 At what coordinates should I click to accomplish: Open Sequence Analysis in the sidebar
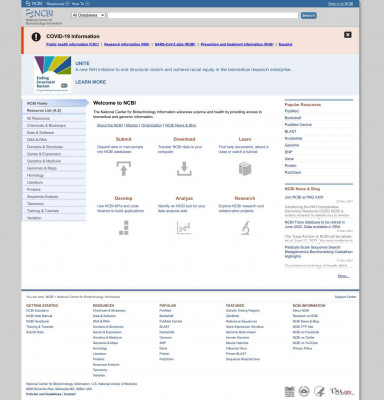(53, 197)
